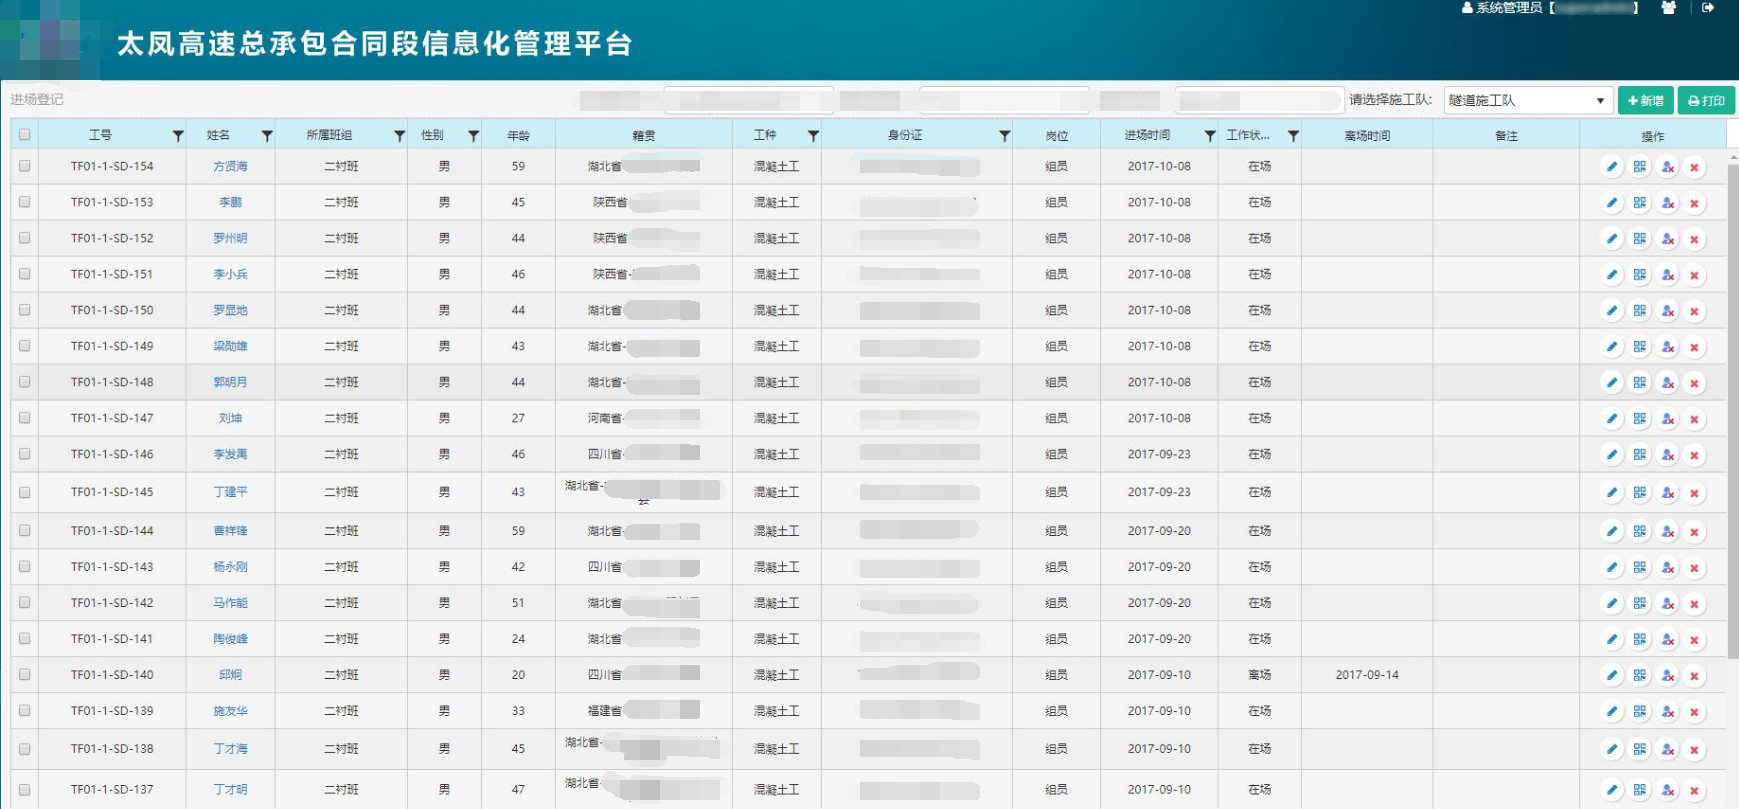Edit record TF01-1-SD-137 via pencil icon
The width and height of the screenshot is (1739, 809).
1611,790
